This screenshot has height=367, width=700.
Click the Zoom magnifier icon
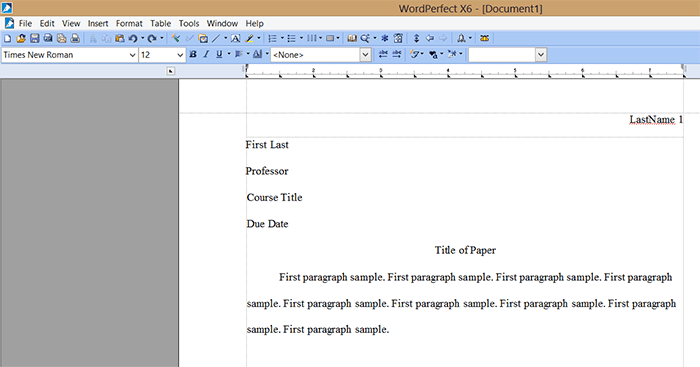[x=365, y=38]
